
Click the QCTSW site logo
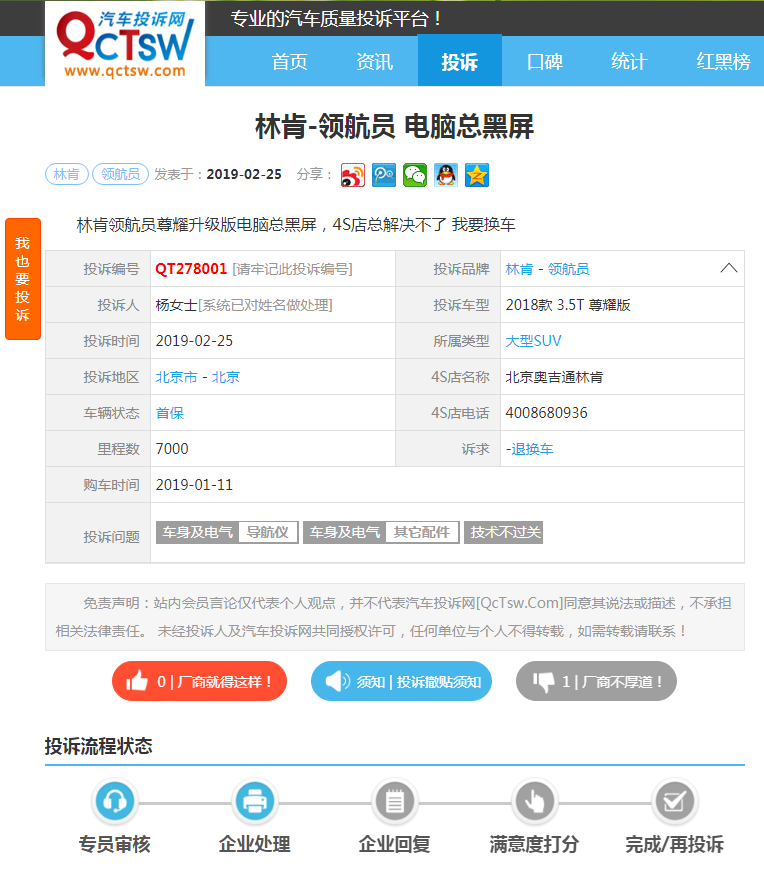(x=125, y=44)
